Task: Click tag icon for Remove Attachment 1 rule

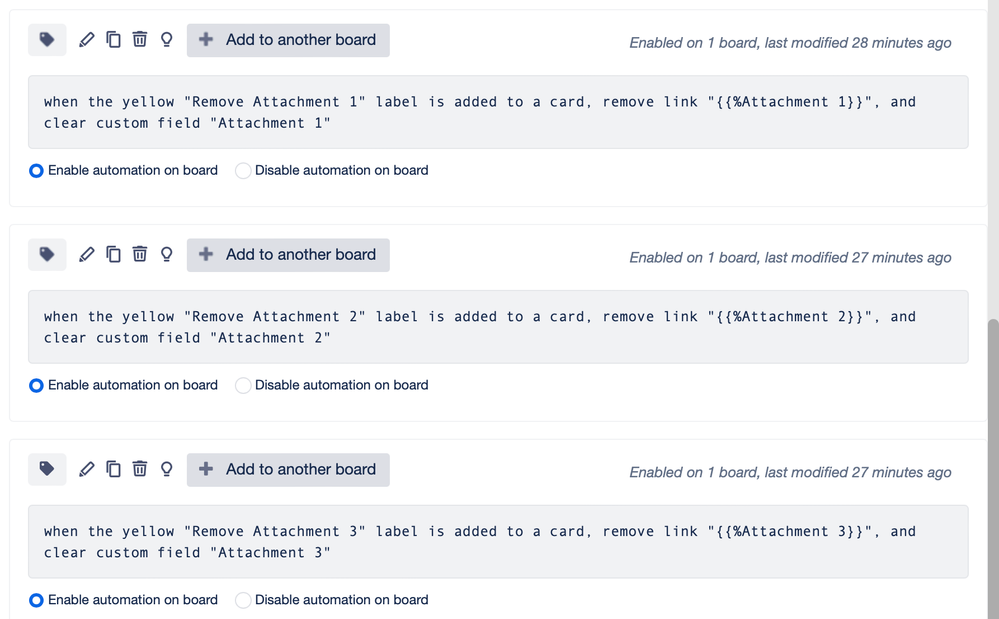Action: [x=47, y=40]
